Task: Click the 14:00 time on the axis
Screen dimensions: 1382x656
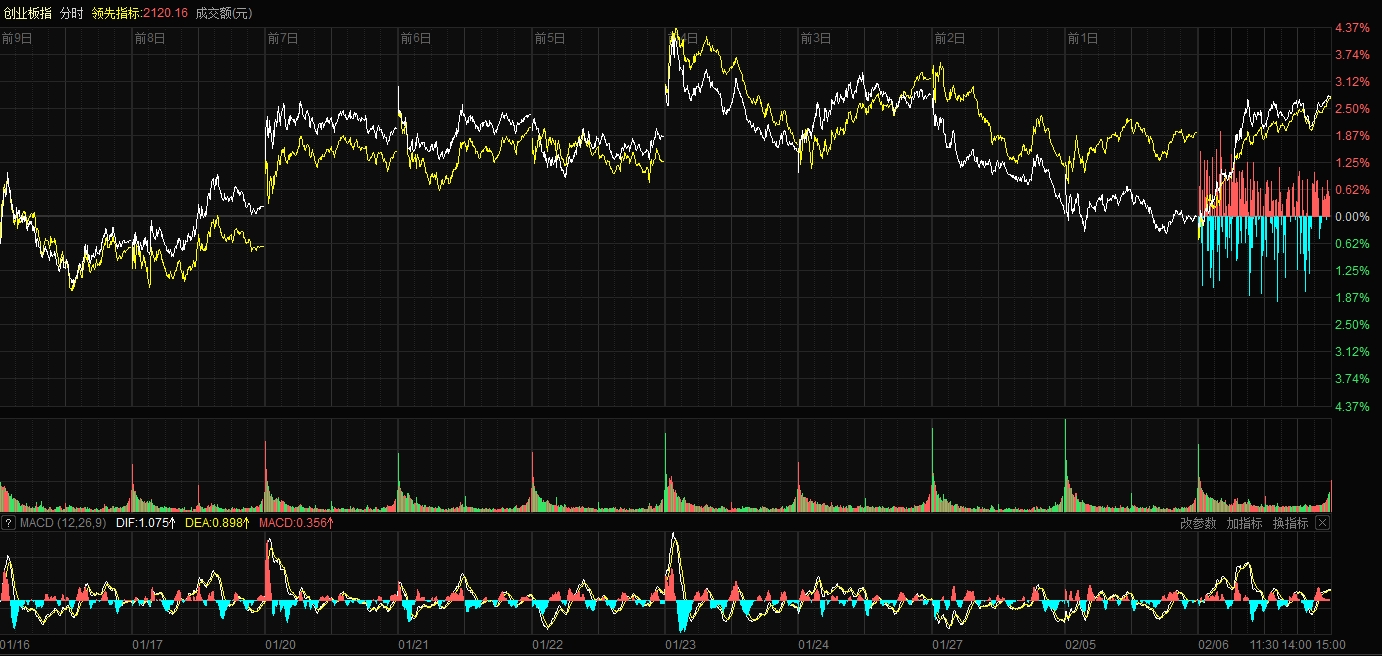Action: coord(1297,645)
